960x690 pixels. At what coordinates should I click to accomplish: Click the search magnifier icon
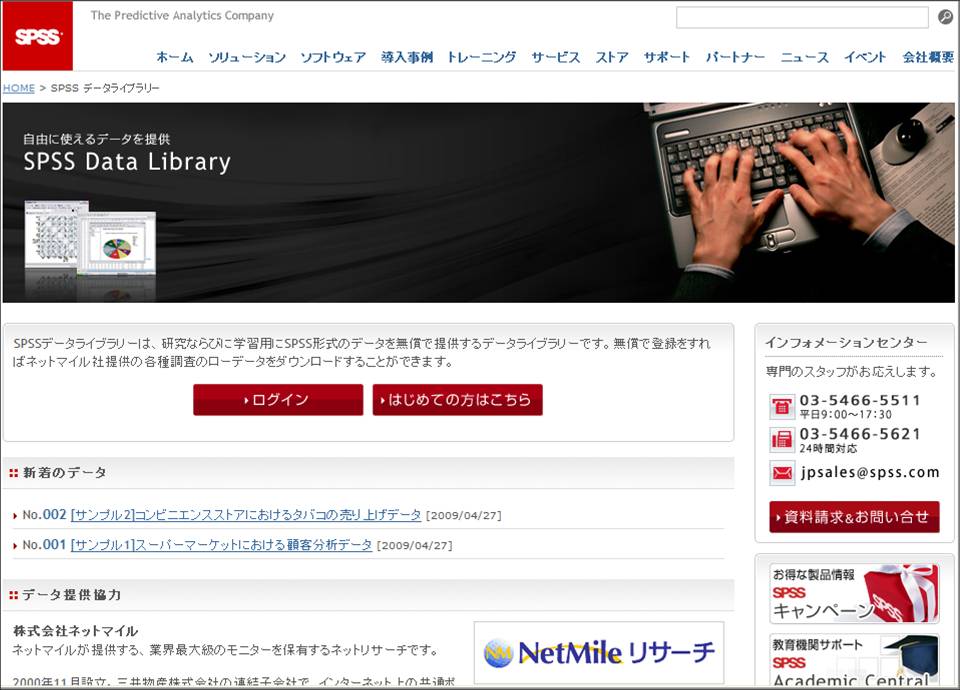(x=945, y=17)
